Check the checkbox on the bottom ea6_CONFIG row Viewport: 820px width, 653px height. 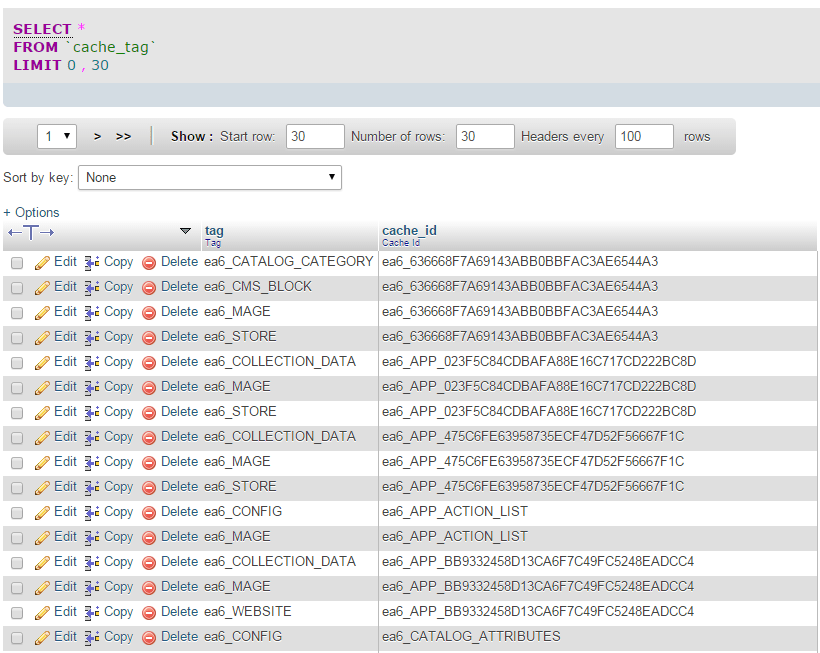click(16, 636)
